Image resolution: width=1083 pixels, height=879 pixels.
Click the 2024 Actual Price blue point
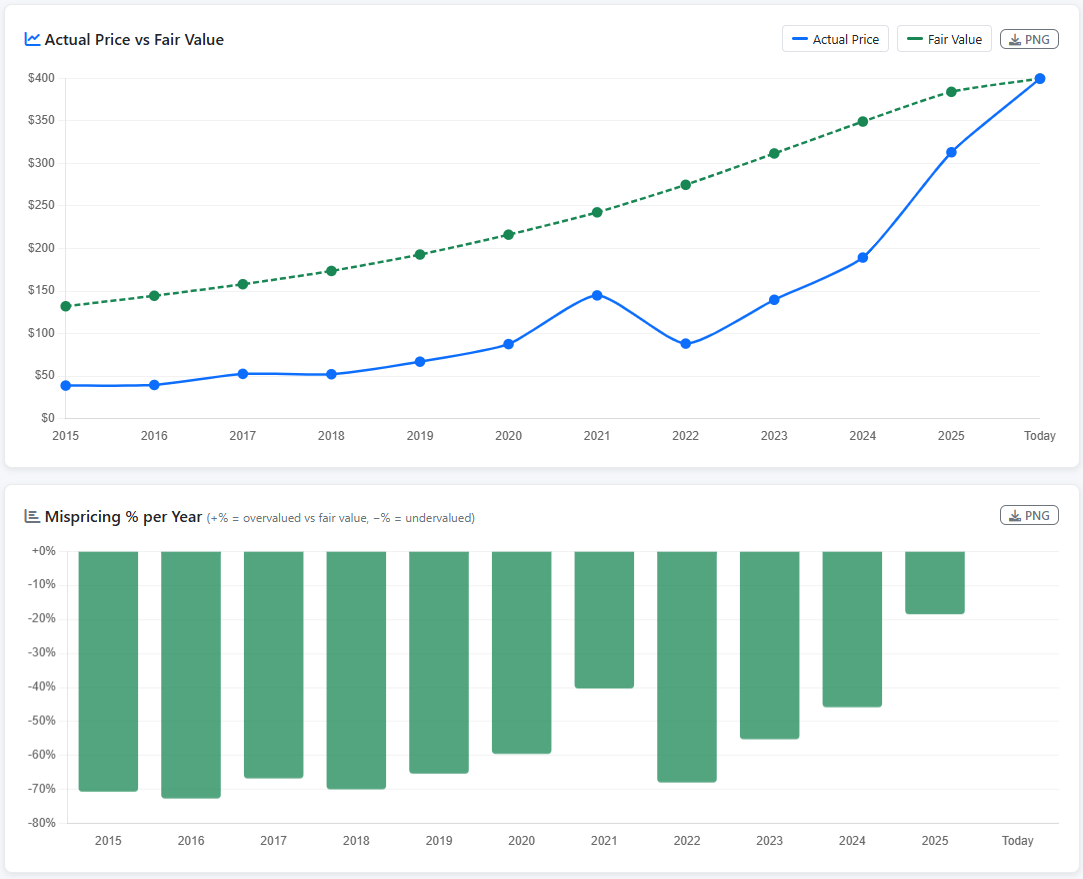[x=863, y=258]
